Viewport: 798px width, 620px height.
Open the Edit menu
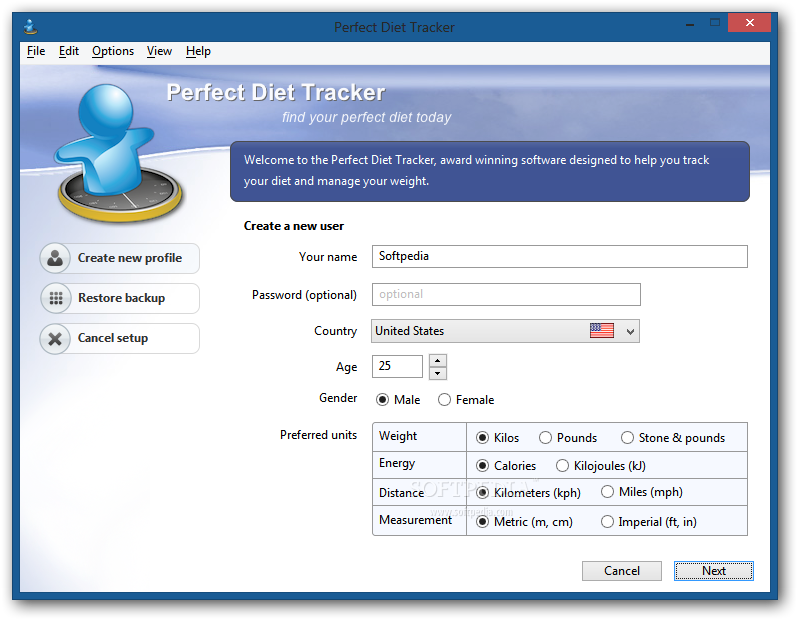(x=69, y=51)
